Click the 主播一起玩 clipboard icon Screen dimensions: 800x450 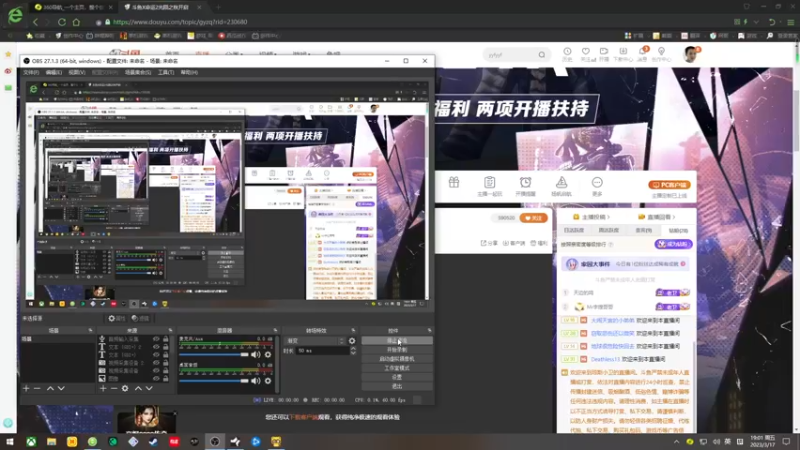pyautogui.click(x=489, y=182)
